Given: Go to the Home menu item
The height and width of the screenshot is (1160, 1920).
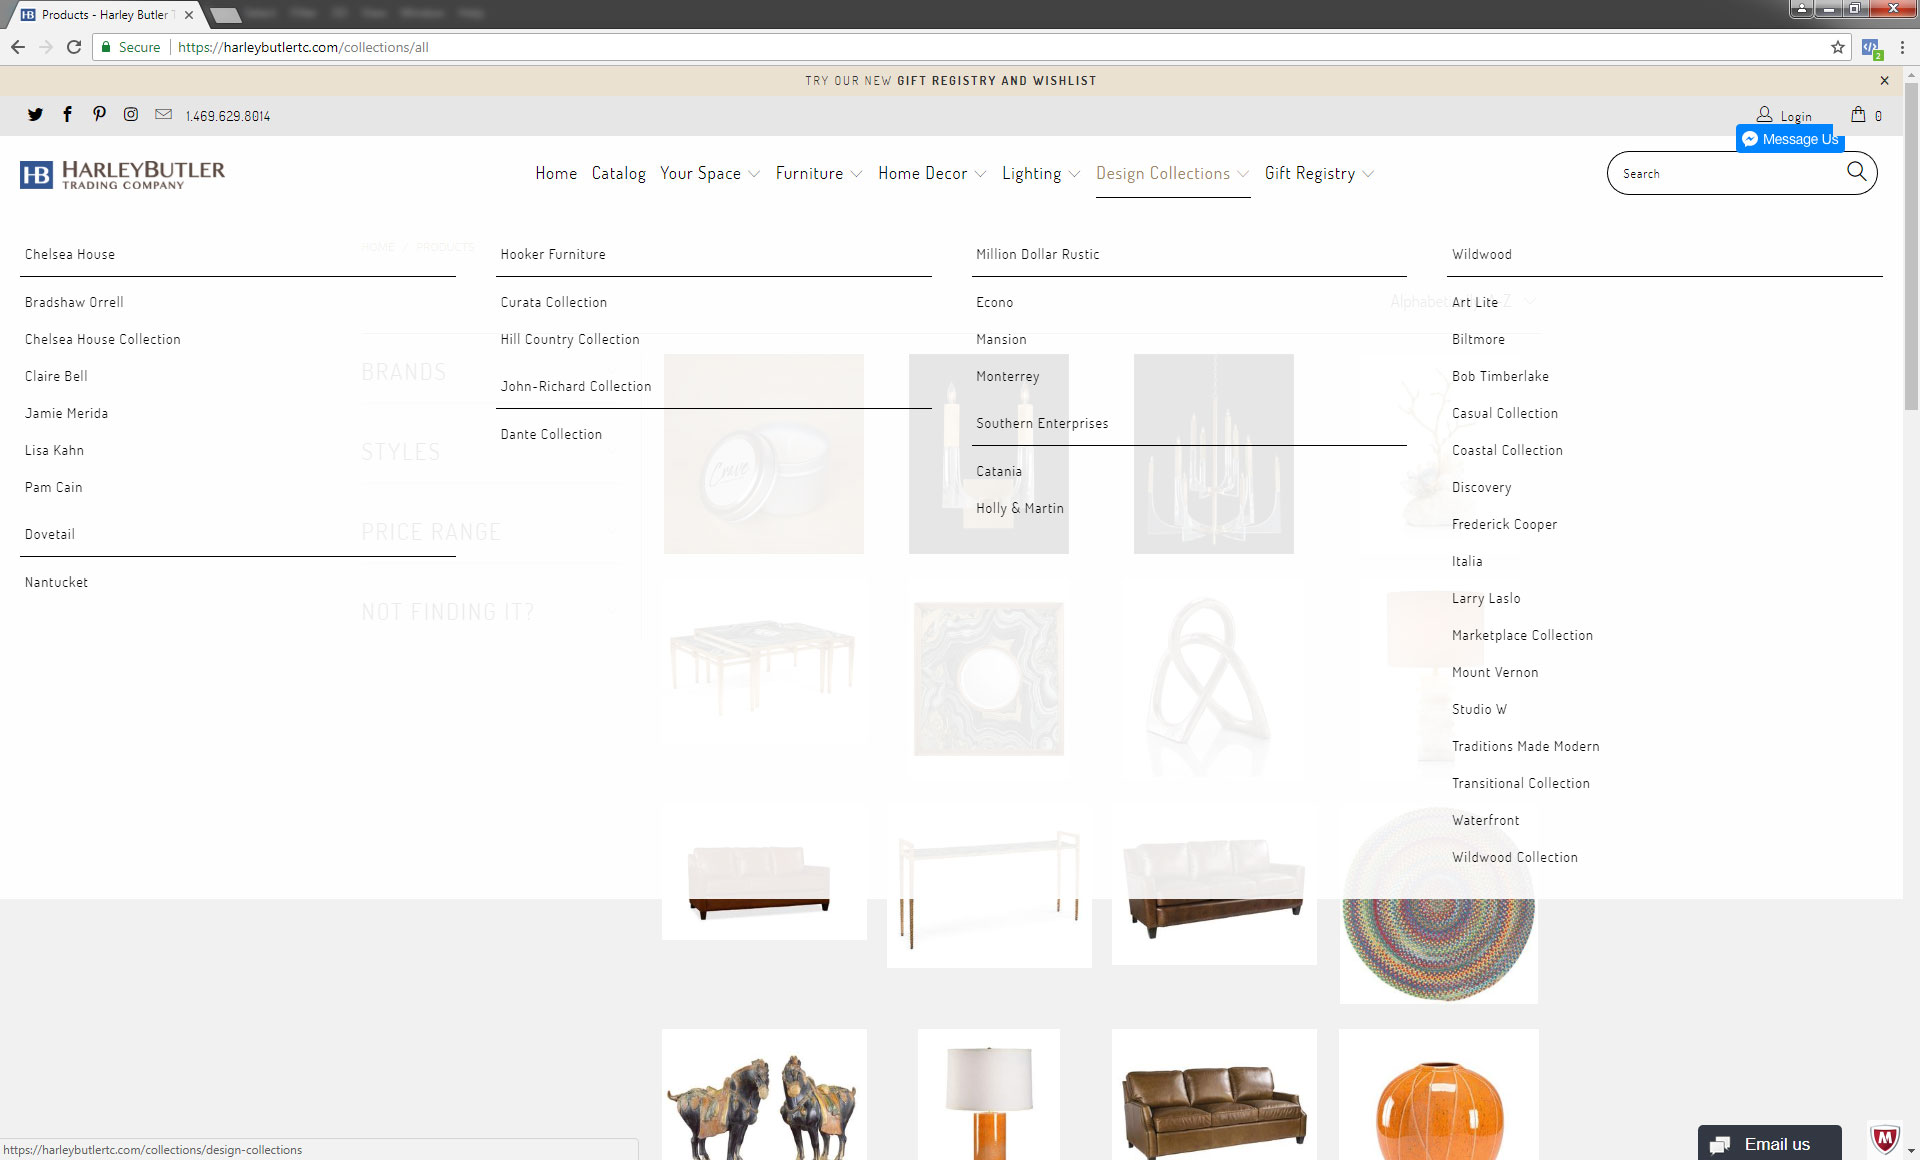Looking at the screenshot, I should tap(556, 173).
